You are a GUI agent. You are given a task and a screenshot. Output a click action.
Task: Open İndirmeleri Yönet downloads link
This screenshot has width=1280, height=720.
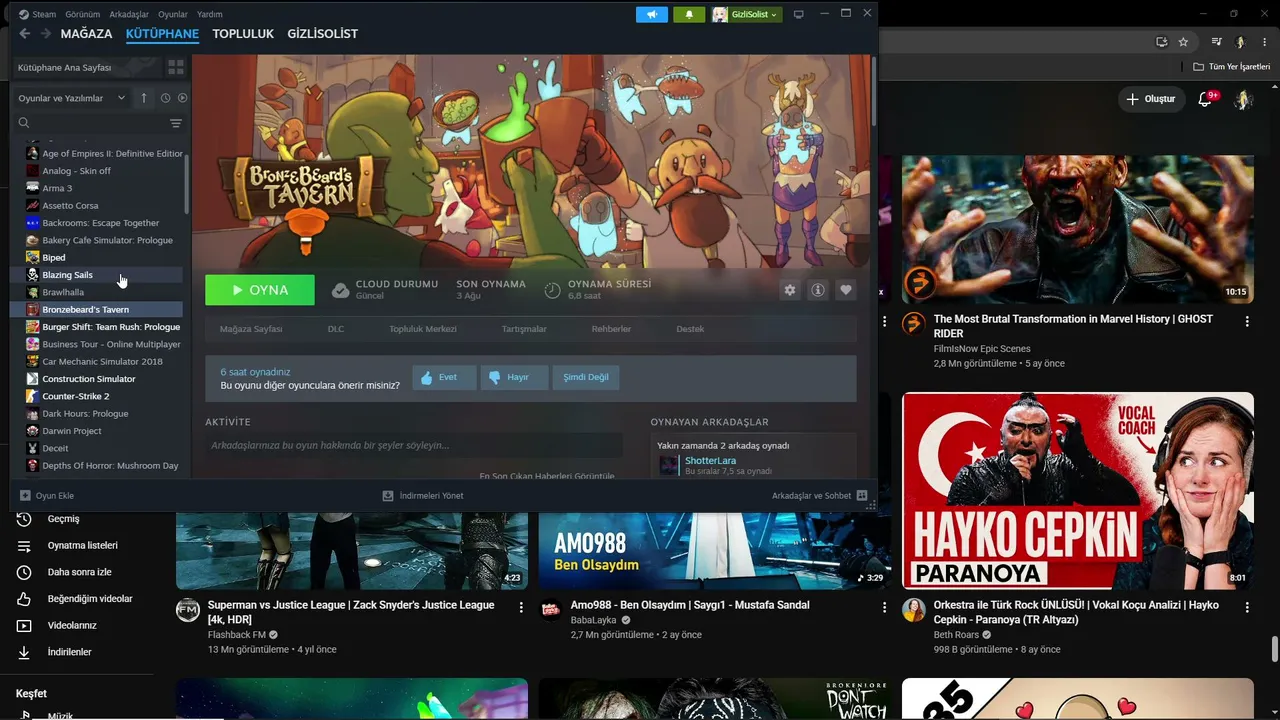pyautogui.click(x=423, y=495)
